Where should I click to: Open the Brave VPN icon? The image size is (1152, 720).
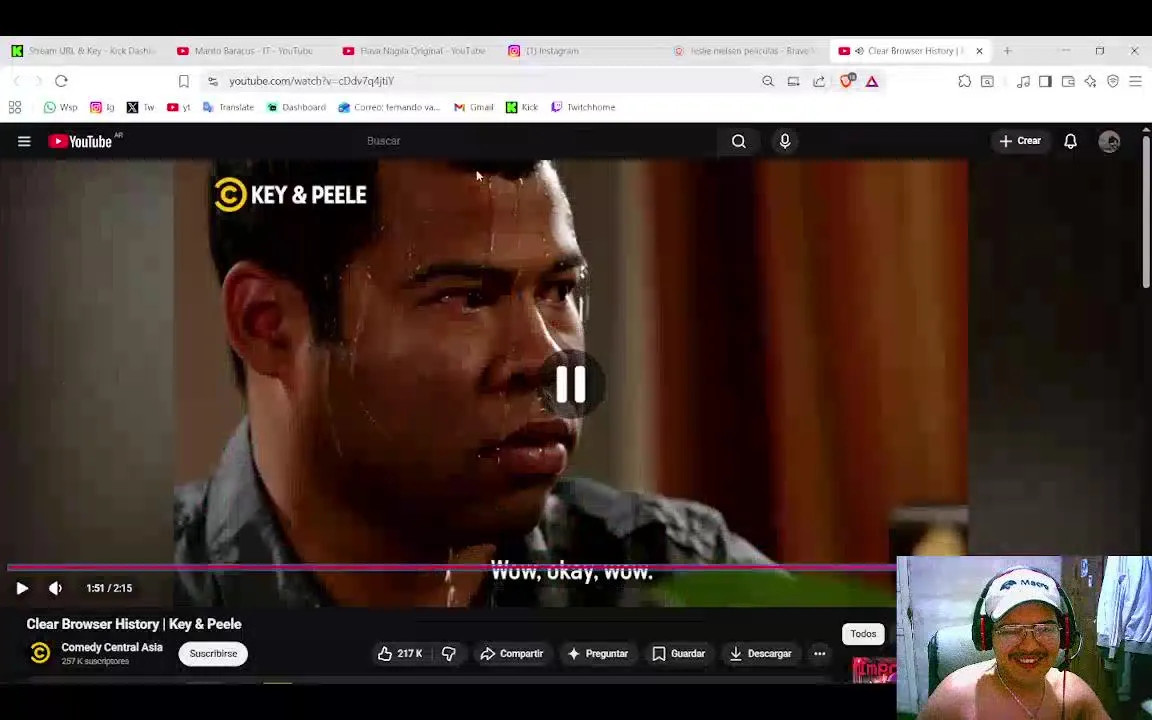pyautogui.click(x=1113, y=82)
